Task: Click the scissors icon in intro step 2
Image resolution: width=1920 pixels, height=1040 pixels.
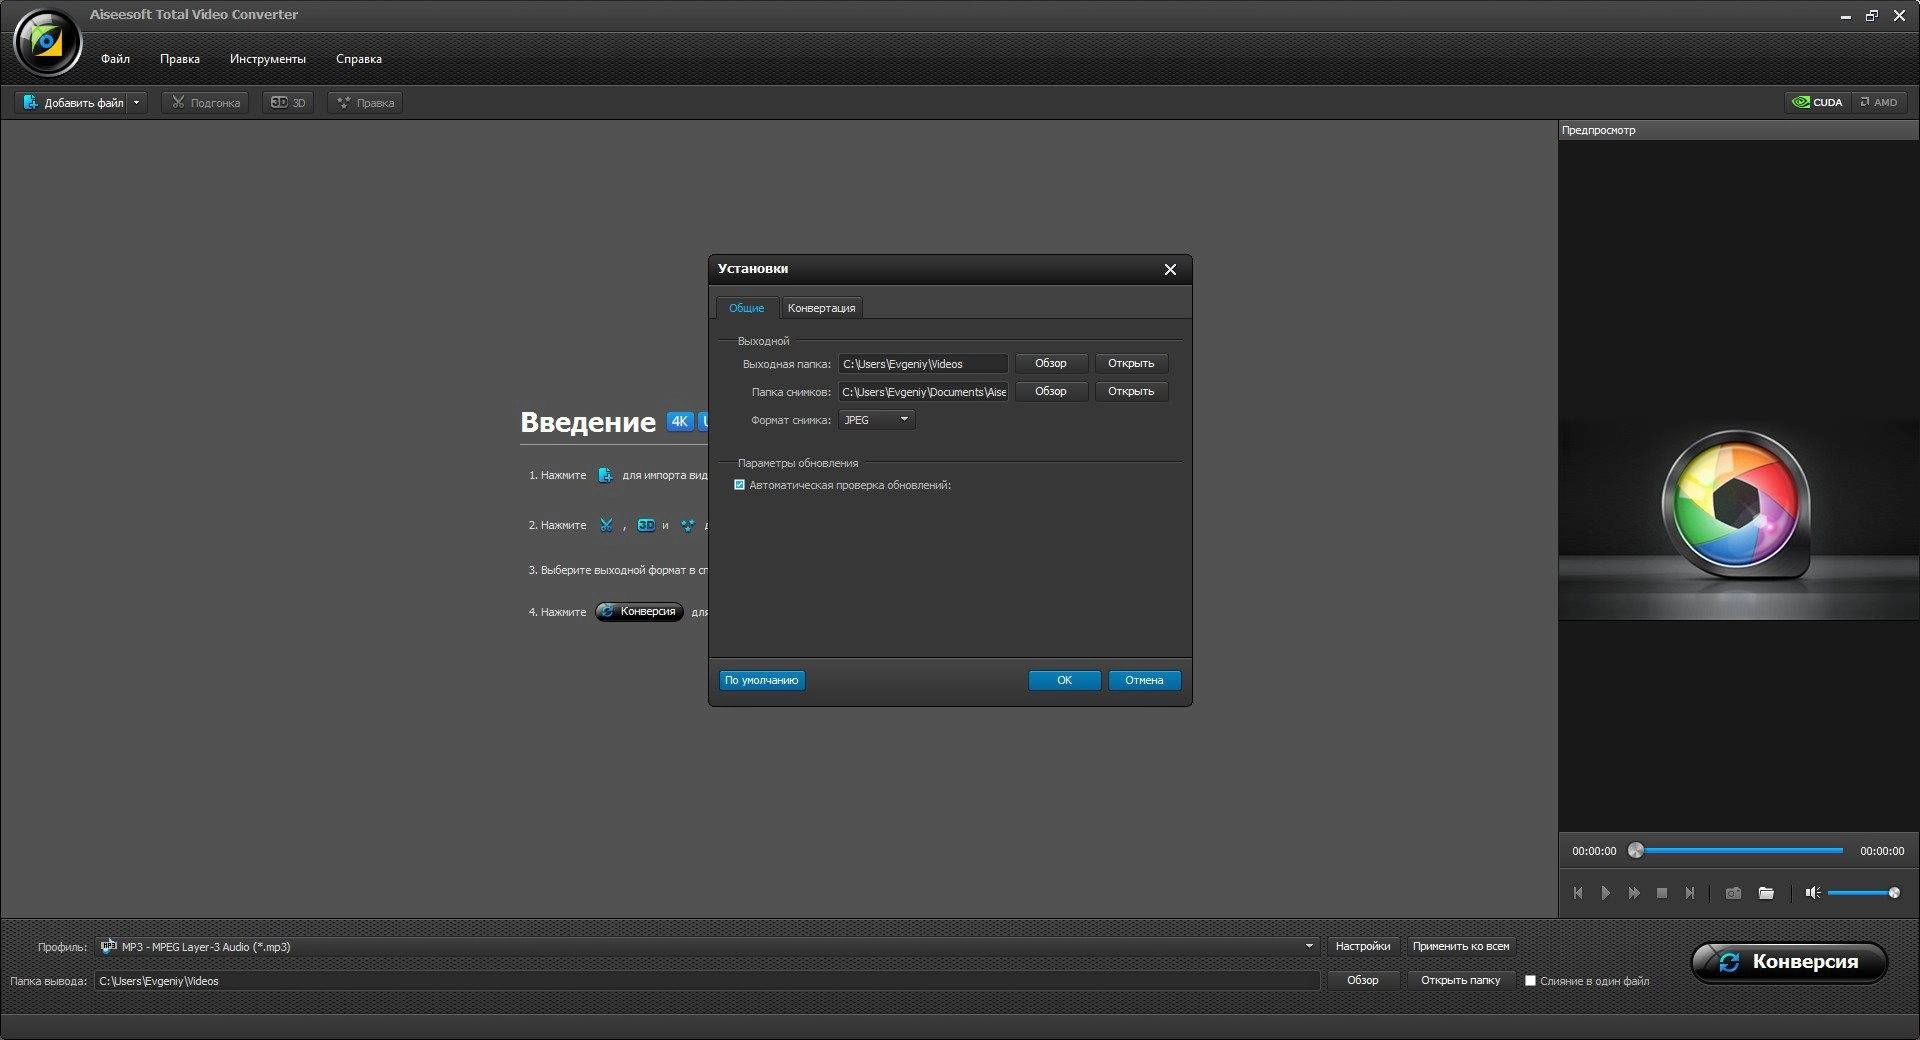Action: pos(606,525)
